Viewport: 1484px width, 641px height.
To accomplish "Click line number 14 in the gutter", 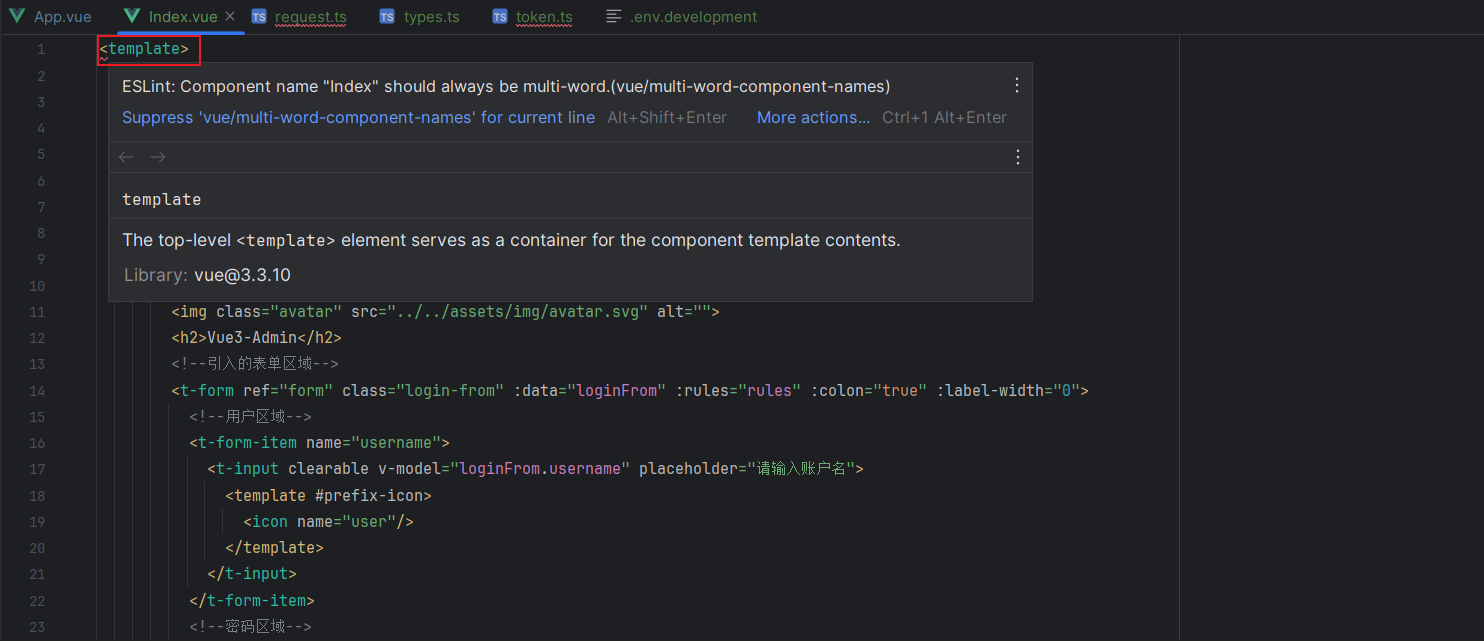I will 37,391.
